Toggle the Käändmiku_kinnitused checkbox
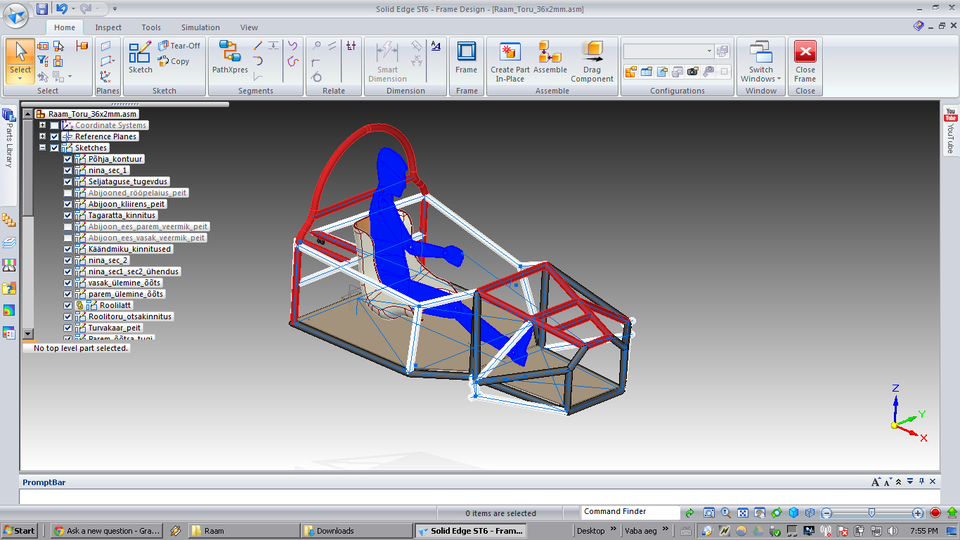The width and height of the screenshot is (960, 540). pos(68,249)
